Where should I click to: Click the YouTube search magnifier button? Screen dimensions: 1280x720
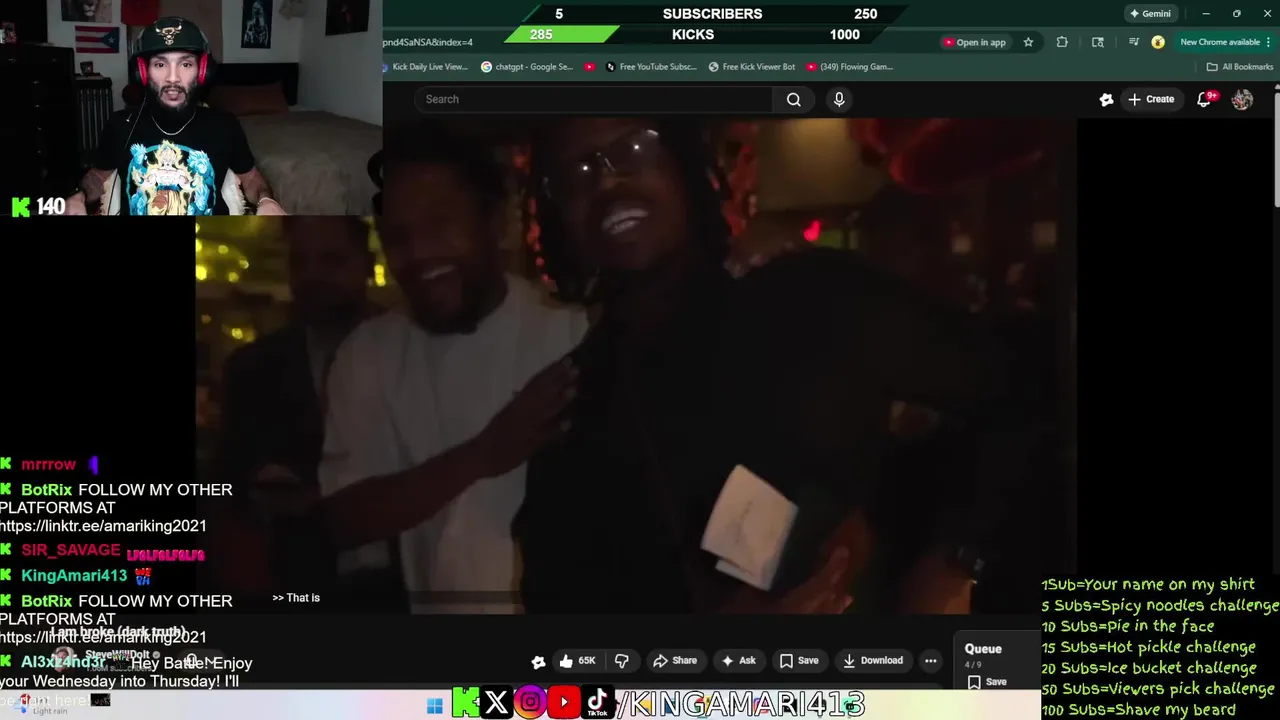793,99
